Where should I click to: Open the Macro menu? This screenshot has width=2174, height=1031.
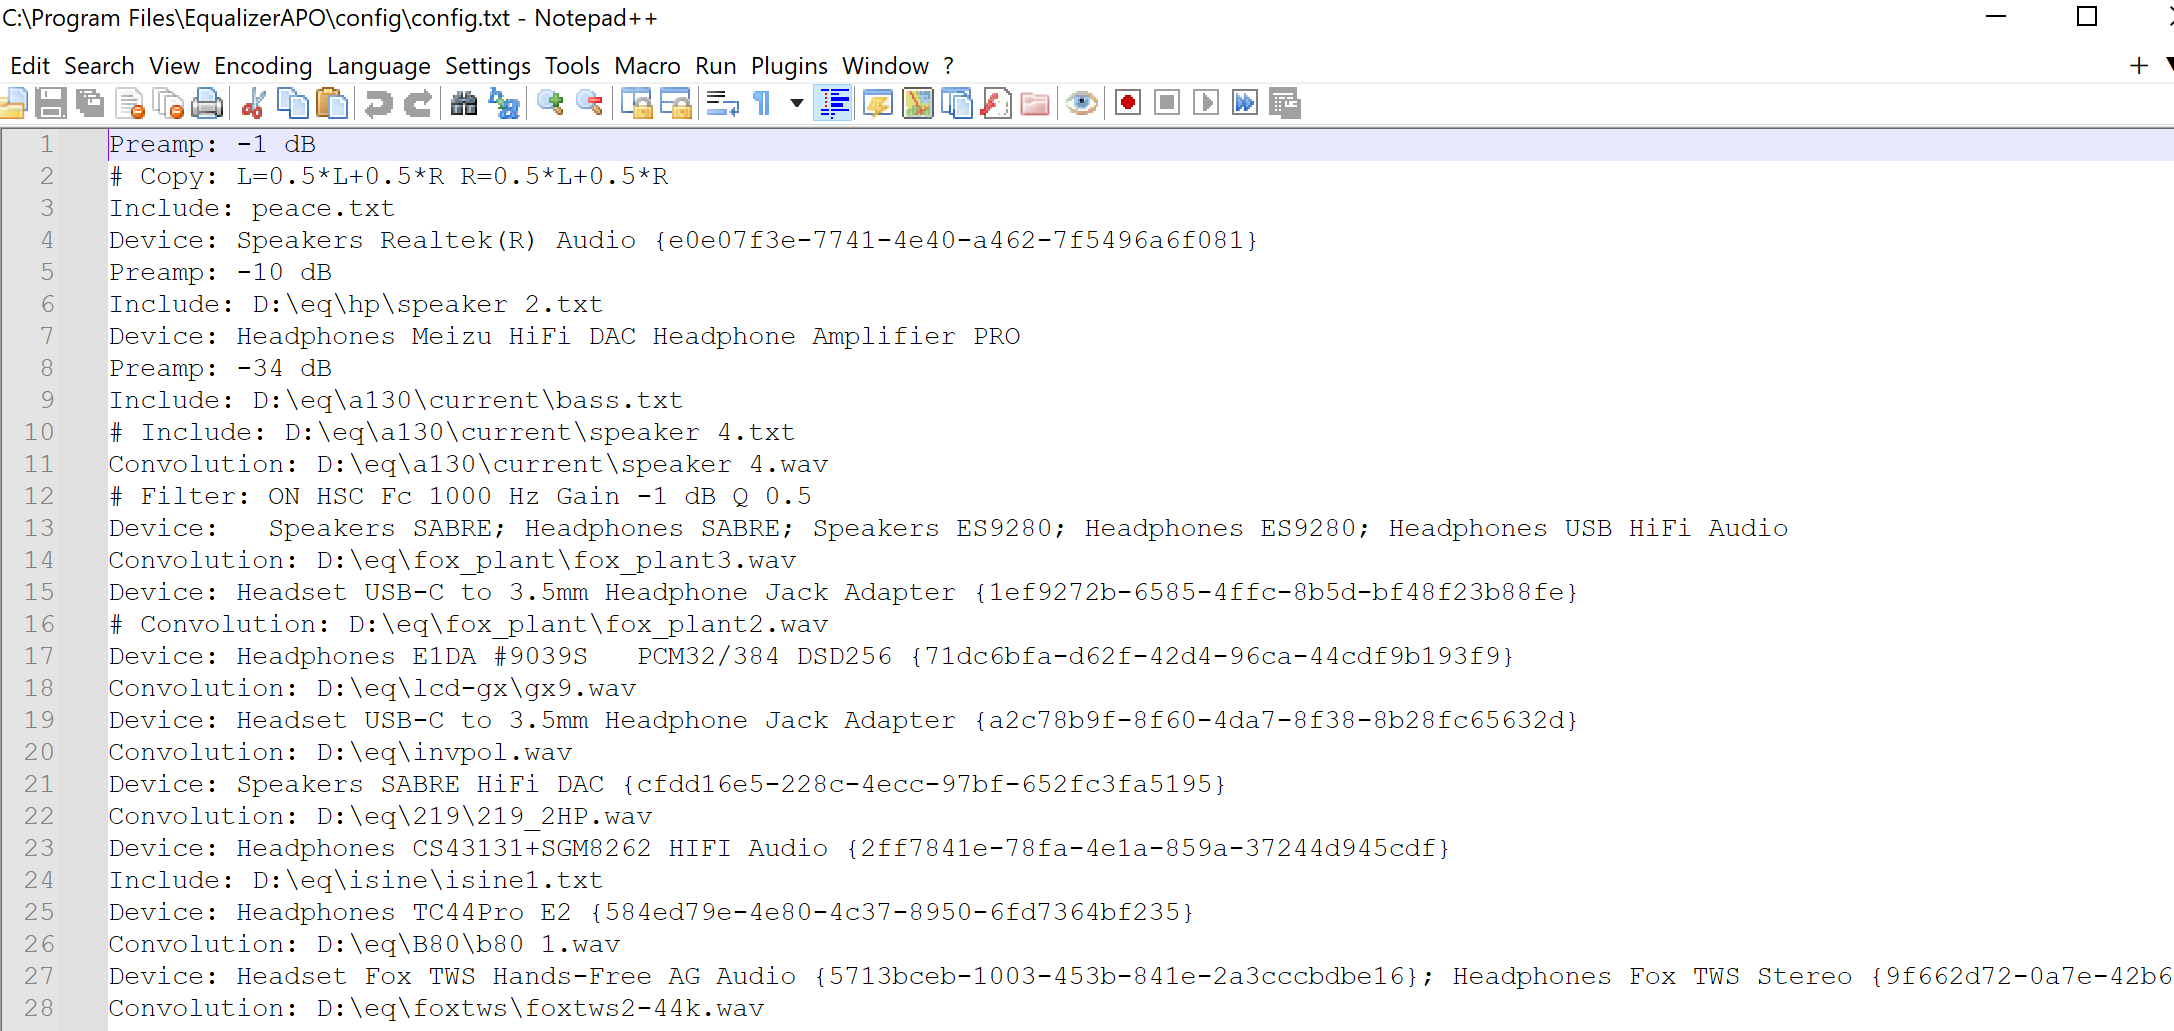tap(647, 66)
